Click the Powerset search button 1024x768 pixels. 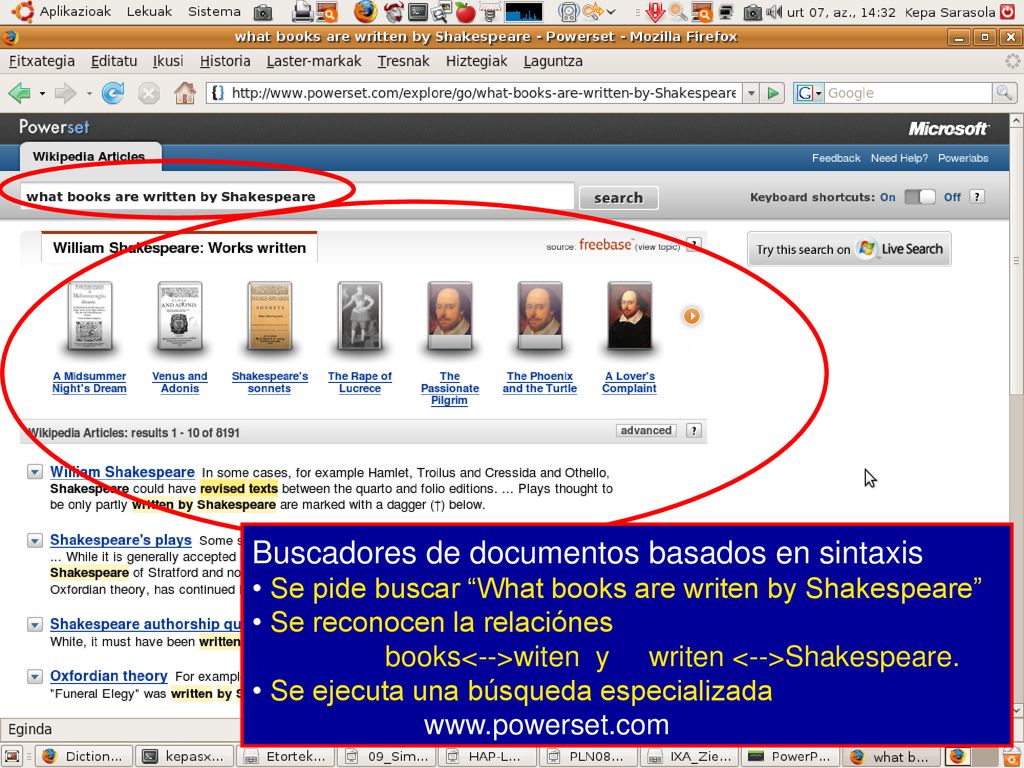[618, 197]
